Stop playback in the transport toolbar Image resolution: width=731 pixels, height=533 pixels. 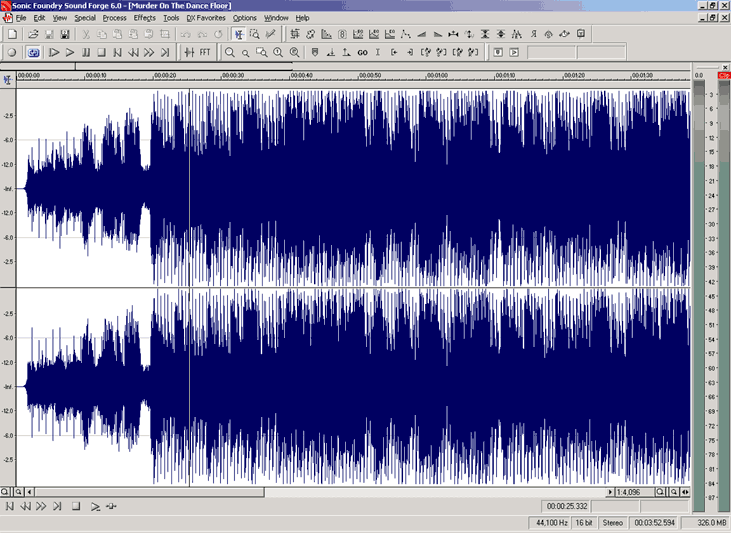pos(102,53)
